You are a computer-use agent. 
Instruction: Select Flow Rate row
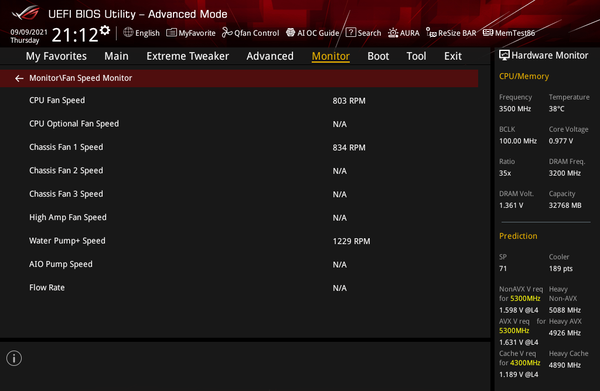239,288
